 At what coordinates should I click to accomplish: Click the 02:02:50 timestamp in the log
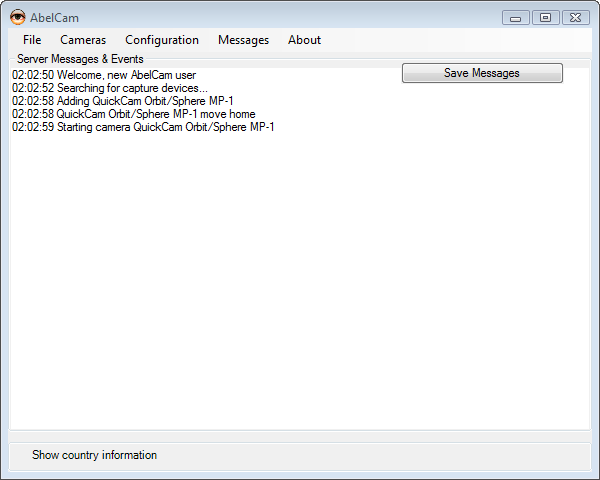pos(33,75)
